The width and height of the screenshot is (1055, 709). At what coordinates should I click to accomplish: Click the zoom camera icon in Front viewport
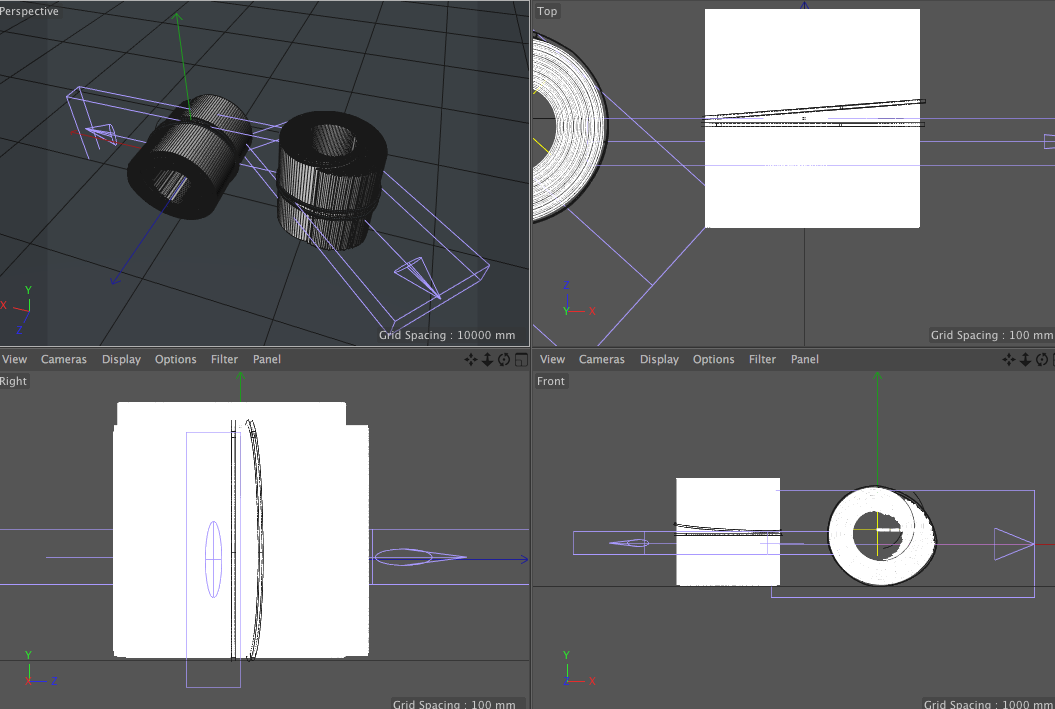1025,360
